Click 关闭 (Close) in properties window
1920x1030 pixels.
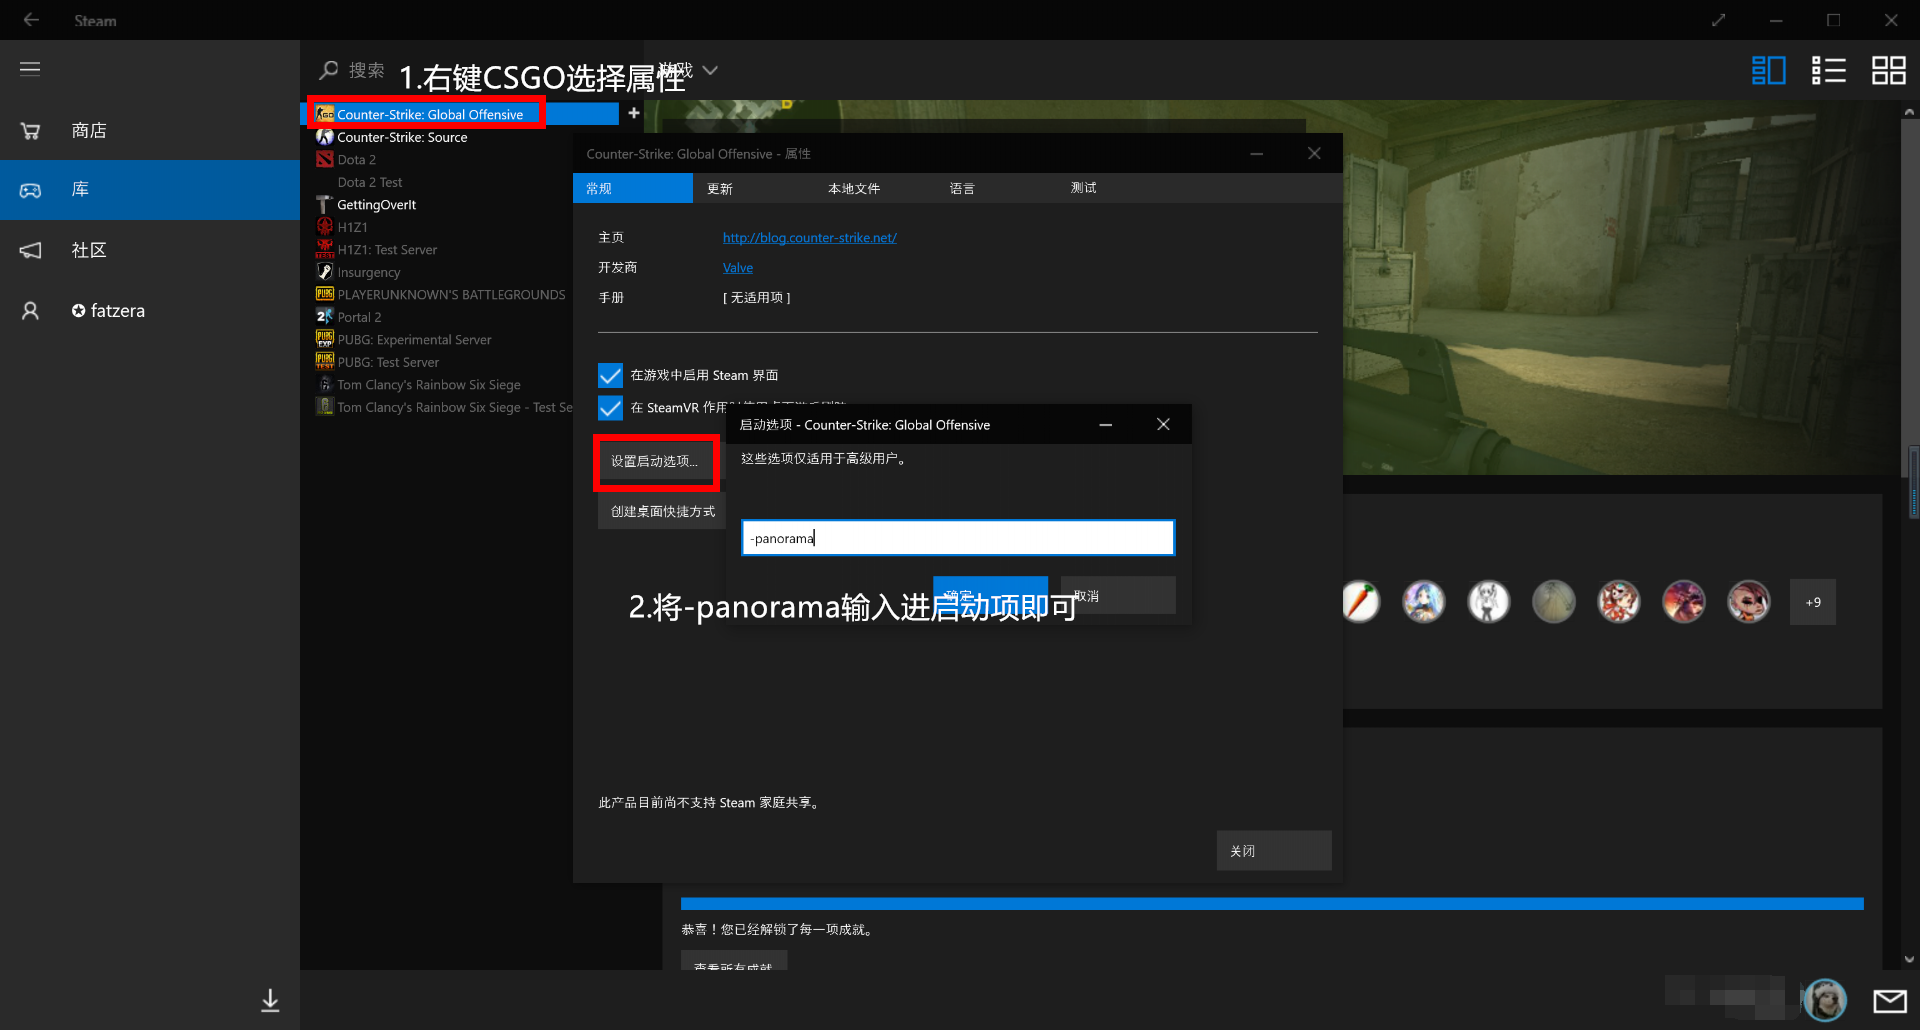pos(1273,851)
